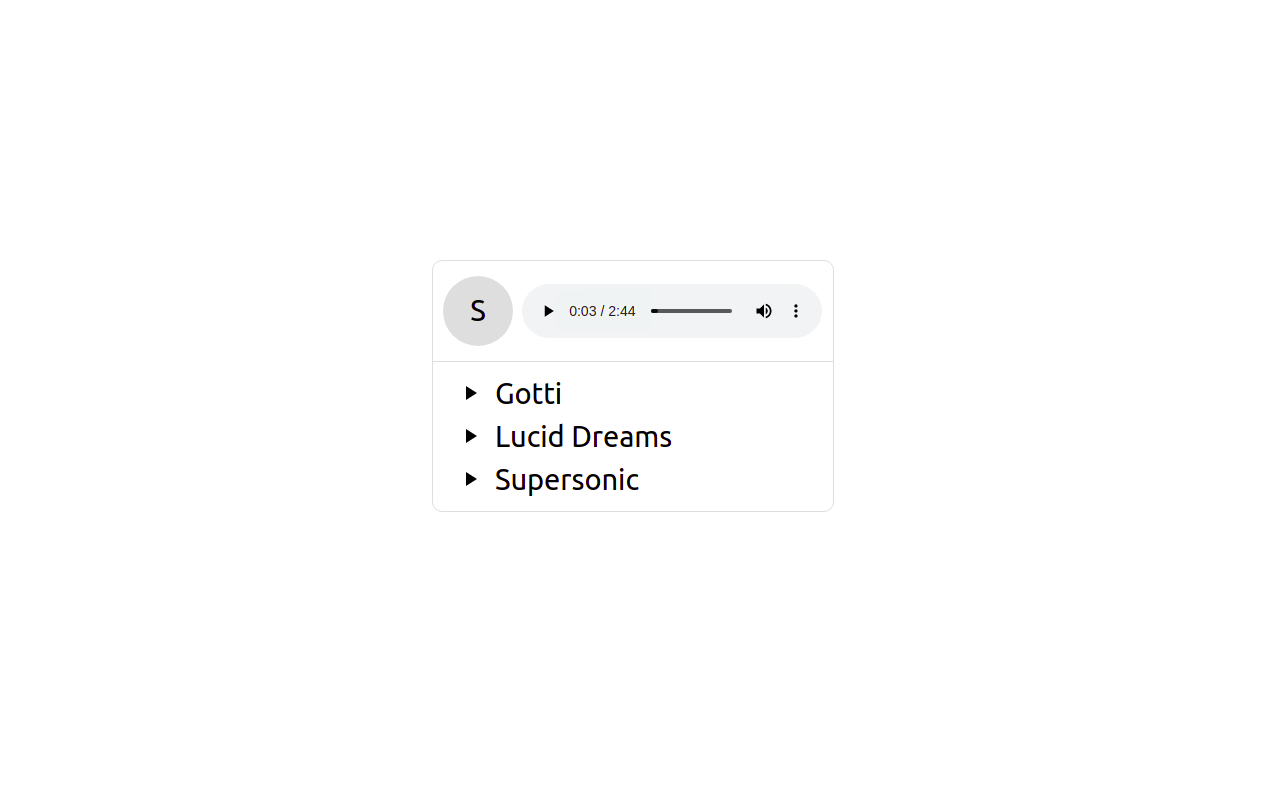Seek to the middle of the audio progress bar

click(691, 311)
